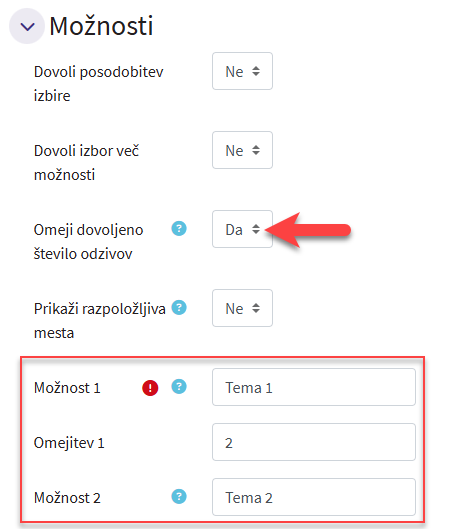Collapse the Možnosti section chevron
The width and height of the screenshot is (459, 529).
(27, 26)
